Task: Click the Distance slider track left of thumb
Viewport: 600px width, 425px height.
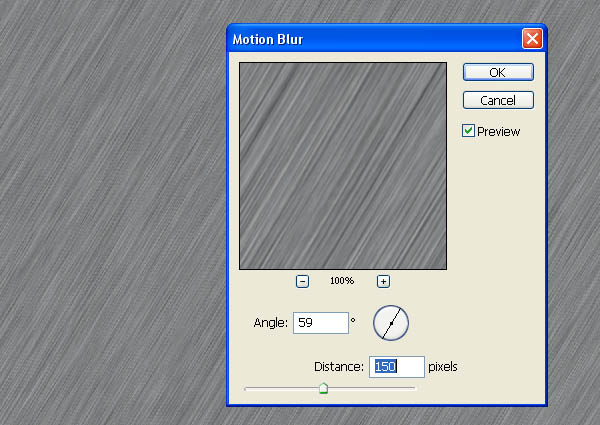Action: (x=282, y=388)
